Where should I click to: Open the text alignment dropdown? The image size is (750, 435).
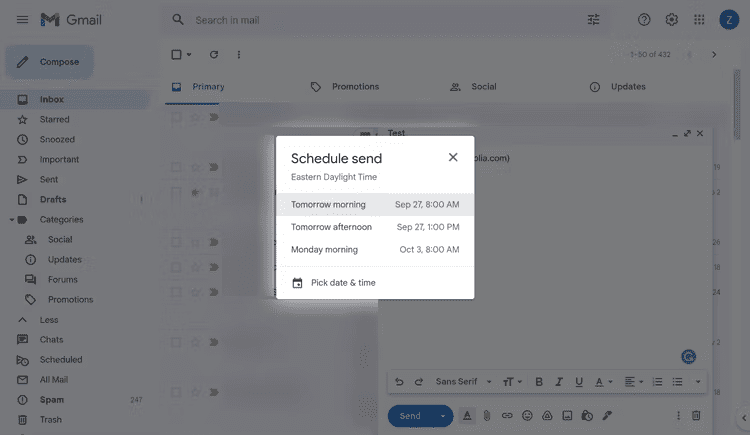click(634, 382)
